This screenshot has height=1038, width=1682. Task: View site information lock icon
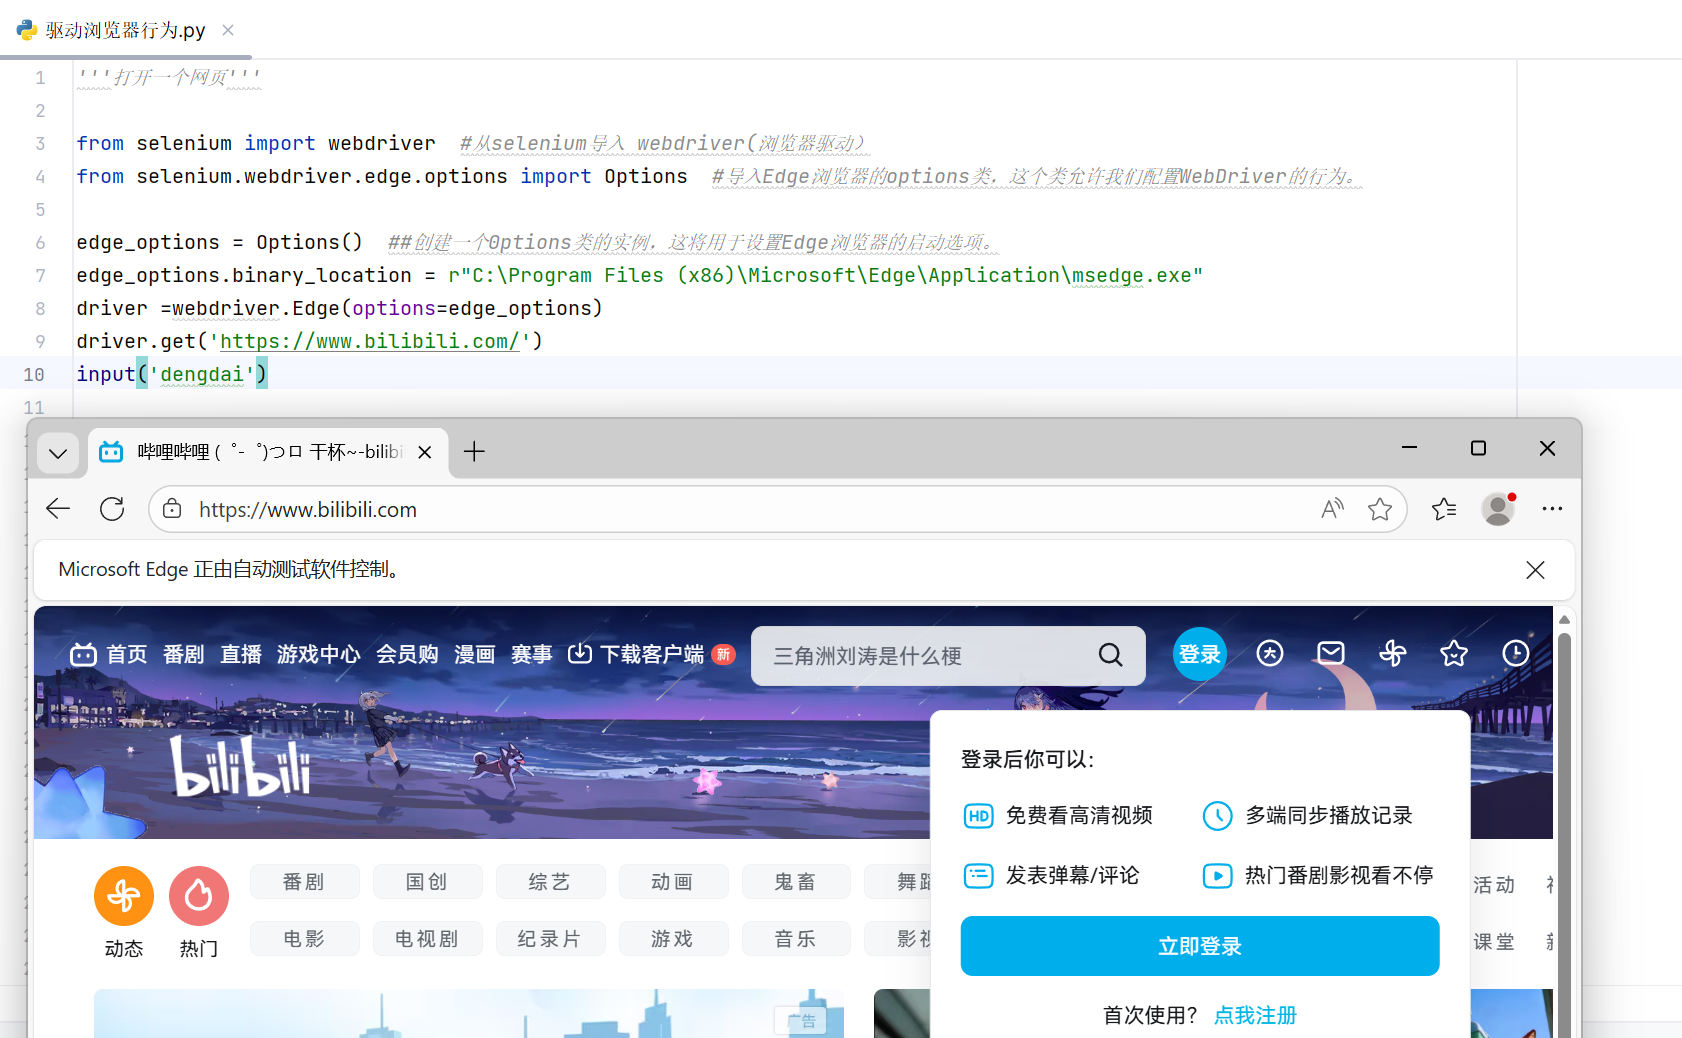click(x=172, y=509)
